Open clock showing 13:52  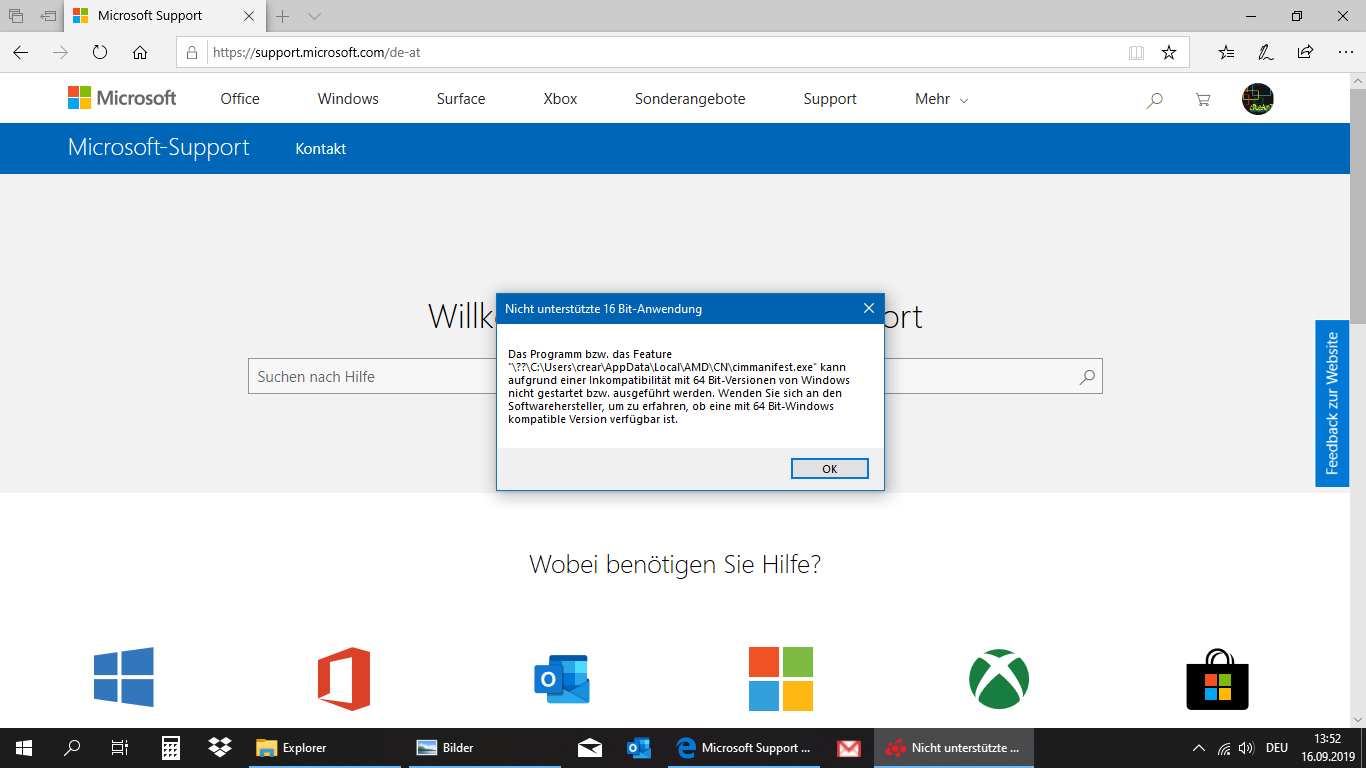[x=1327, y=748]
